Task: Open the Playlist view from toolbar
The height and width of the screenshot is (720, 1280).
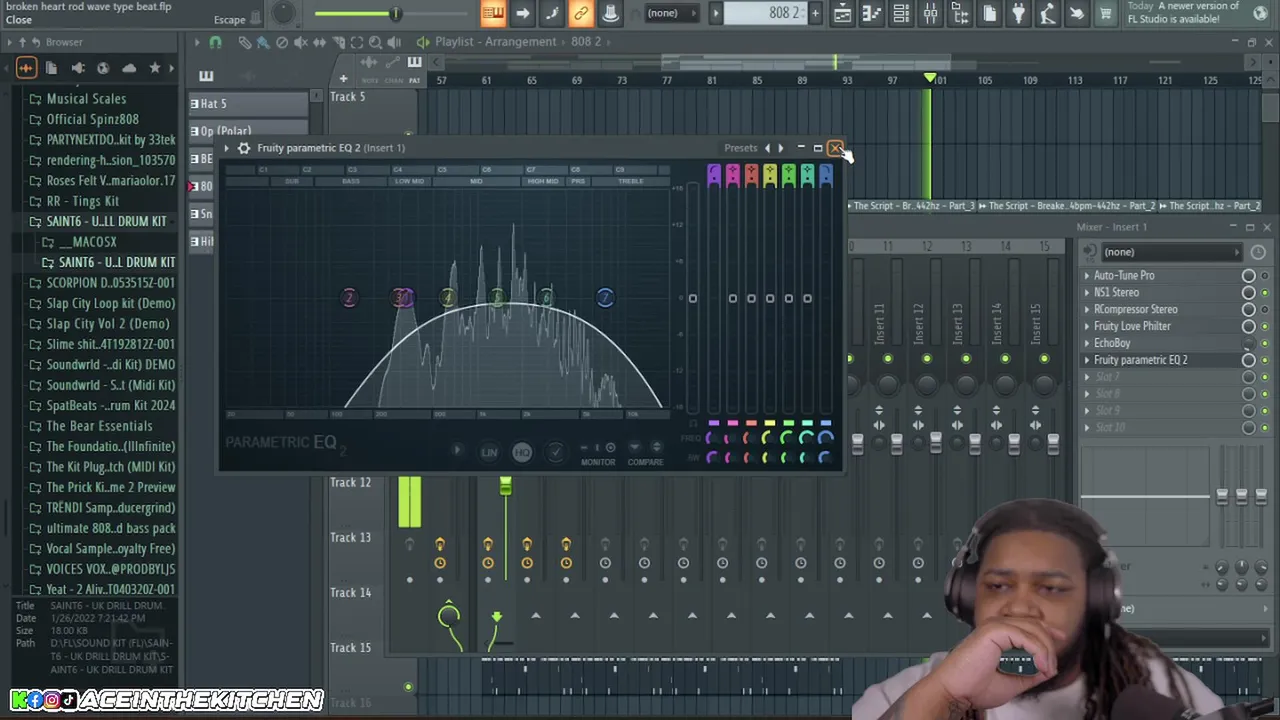Action: tap(842, 13)
